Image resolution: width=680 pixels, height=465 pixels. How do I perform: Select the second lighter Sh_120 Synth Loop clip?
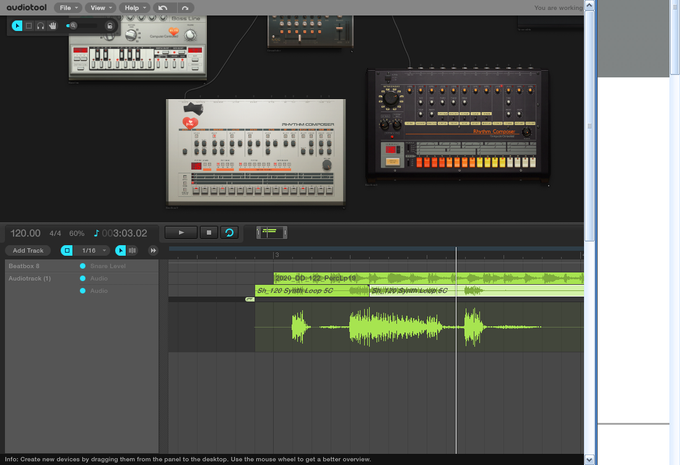(477, 291)
